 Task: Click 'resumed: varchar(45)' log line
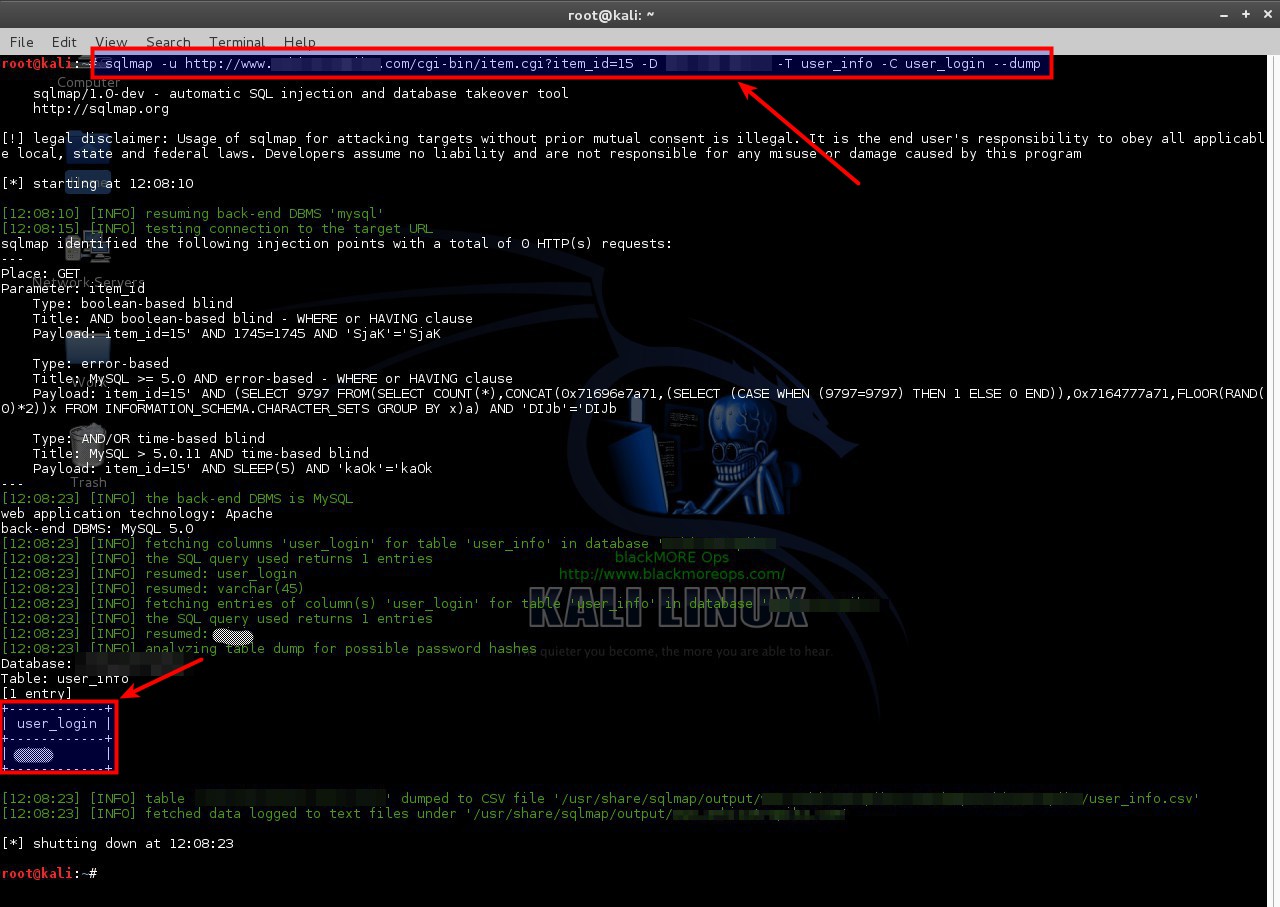[x=153, y=589]
